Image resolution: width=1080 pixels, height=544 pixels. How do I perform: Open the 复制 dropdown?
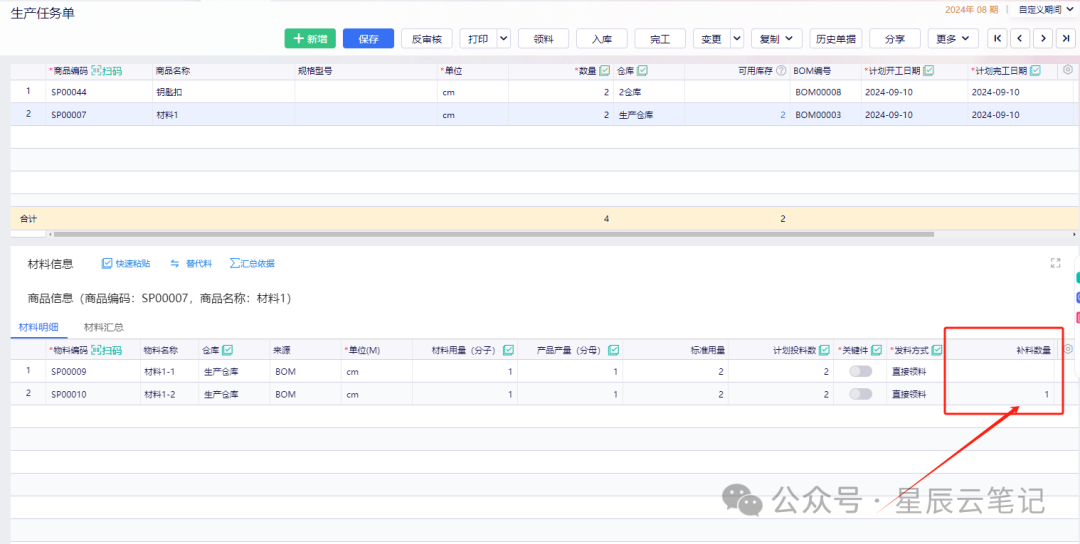(776, 39)
